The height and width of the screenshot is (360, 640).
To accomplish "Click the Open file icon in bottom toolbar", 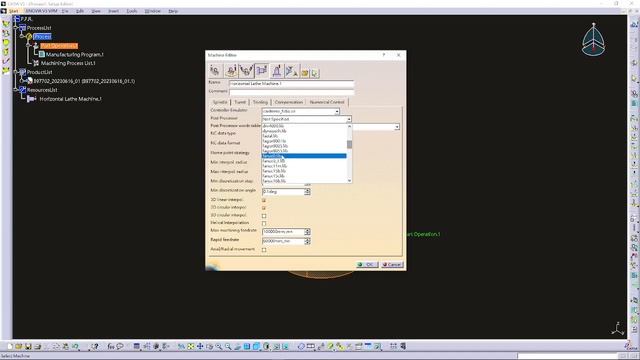I will click(19, 347).
